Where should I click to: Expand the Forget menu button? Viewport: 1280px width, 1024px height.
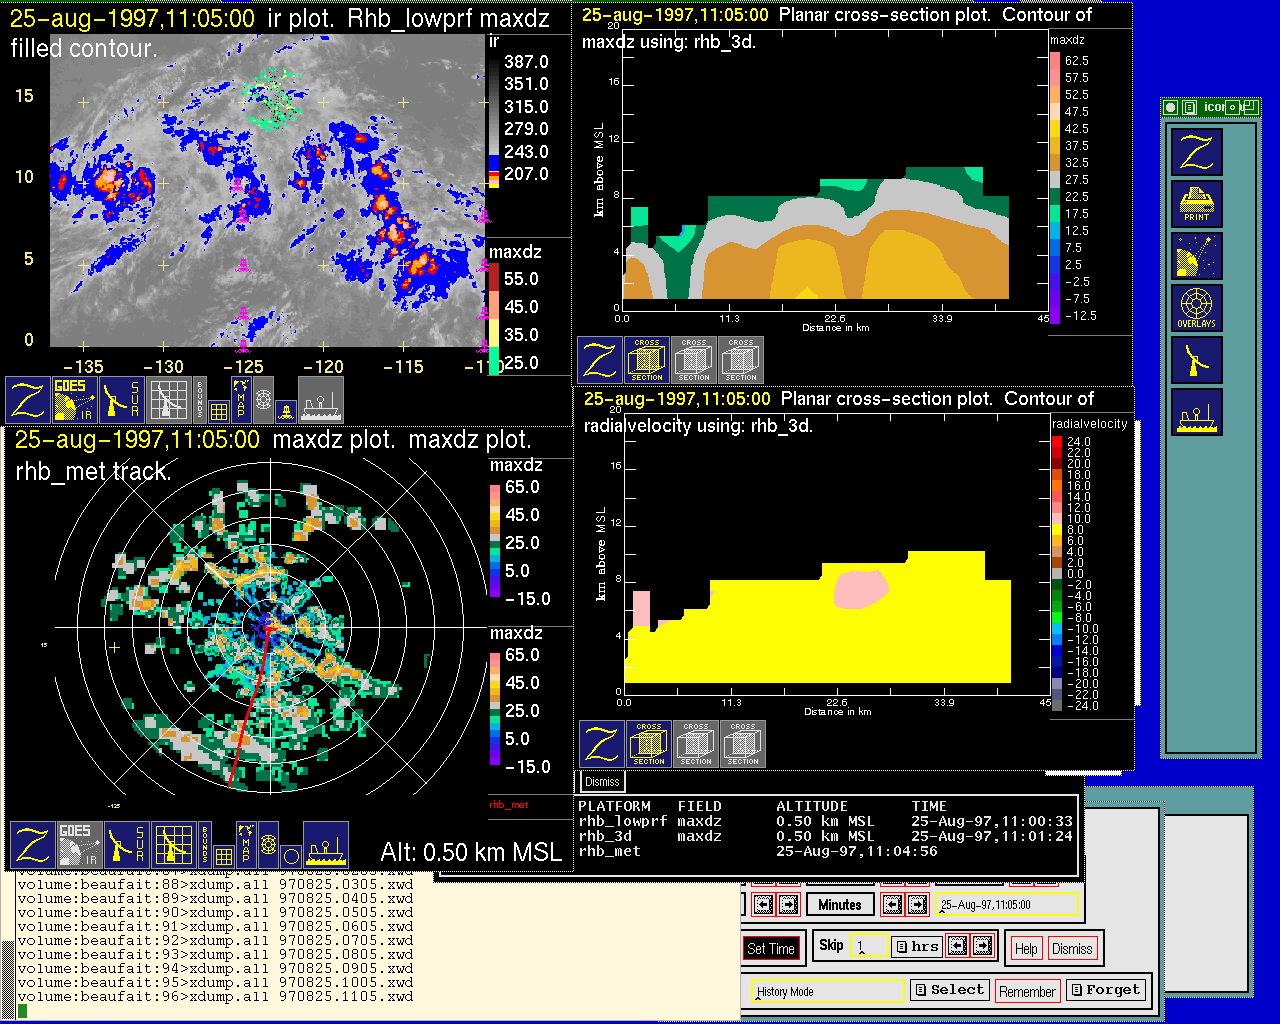pos(1104,990)
